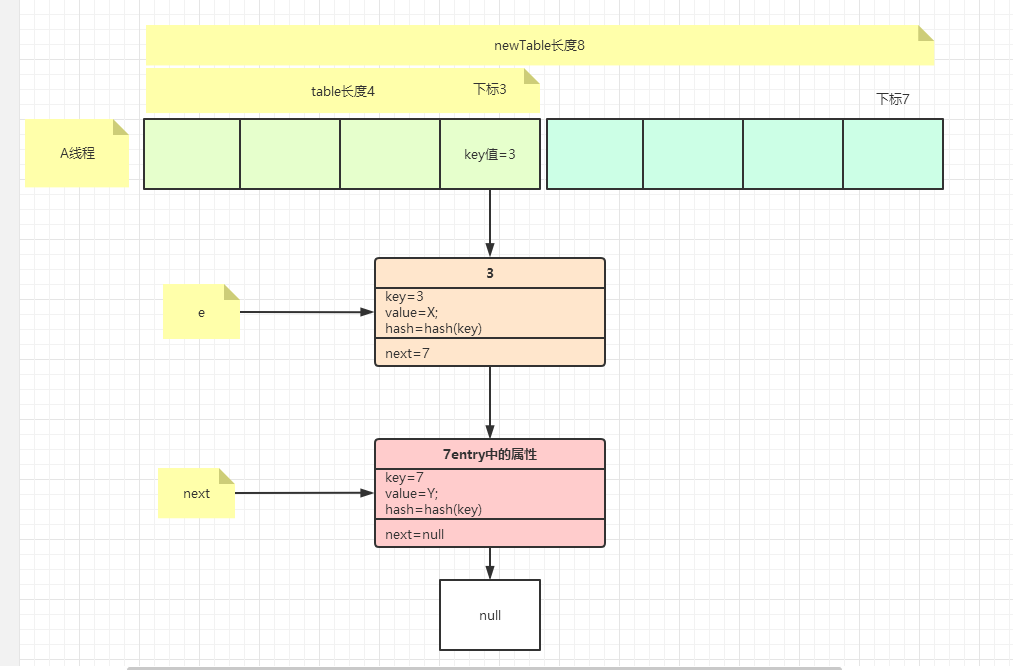Click the fold corner of the e note
The height and width of the screenshot is (670, 1013).
click(231, 290)
